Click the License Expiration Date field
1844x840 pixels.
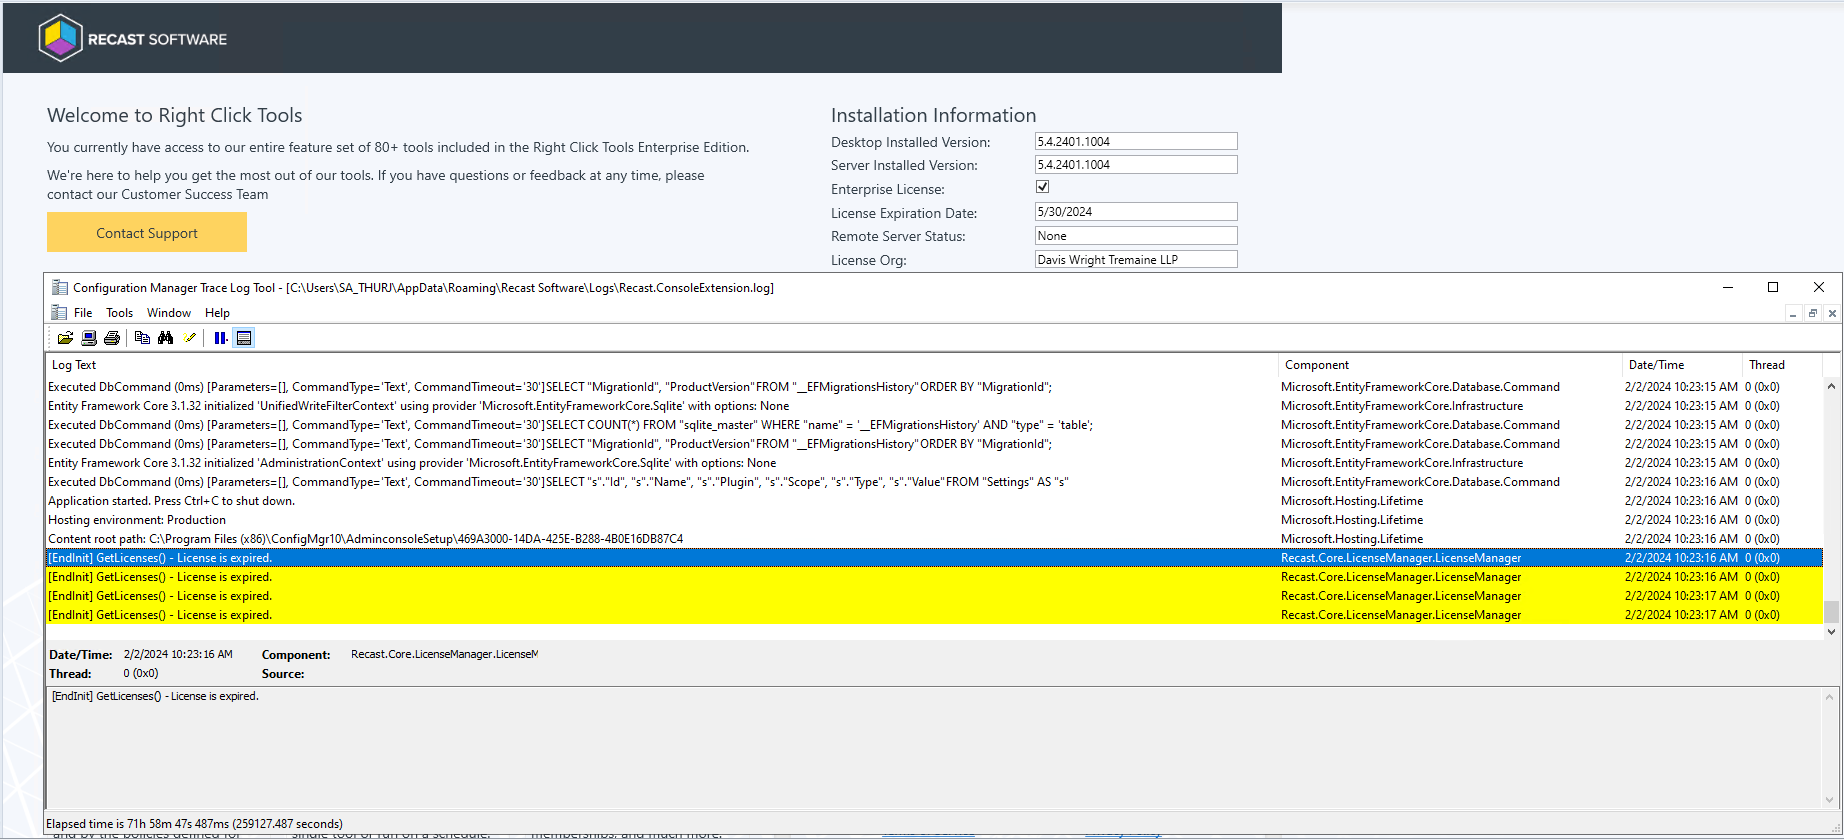click(1136, 212)
